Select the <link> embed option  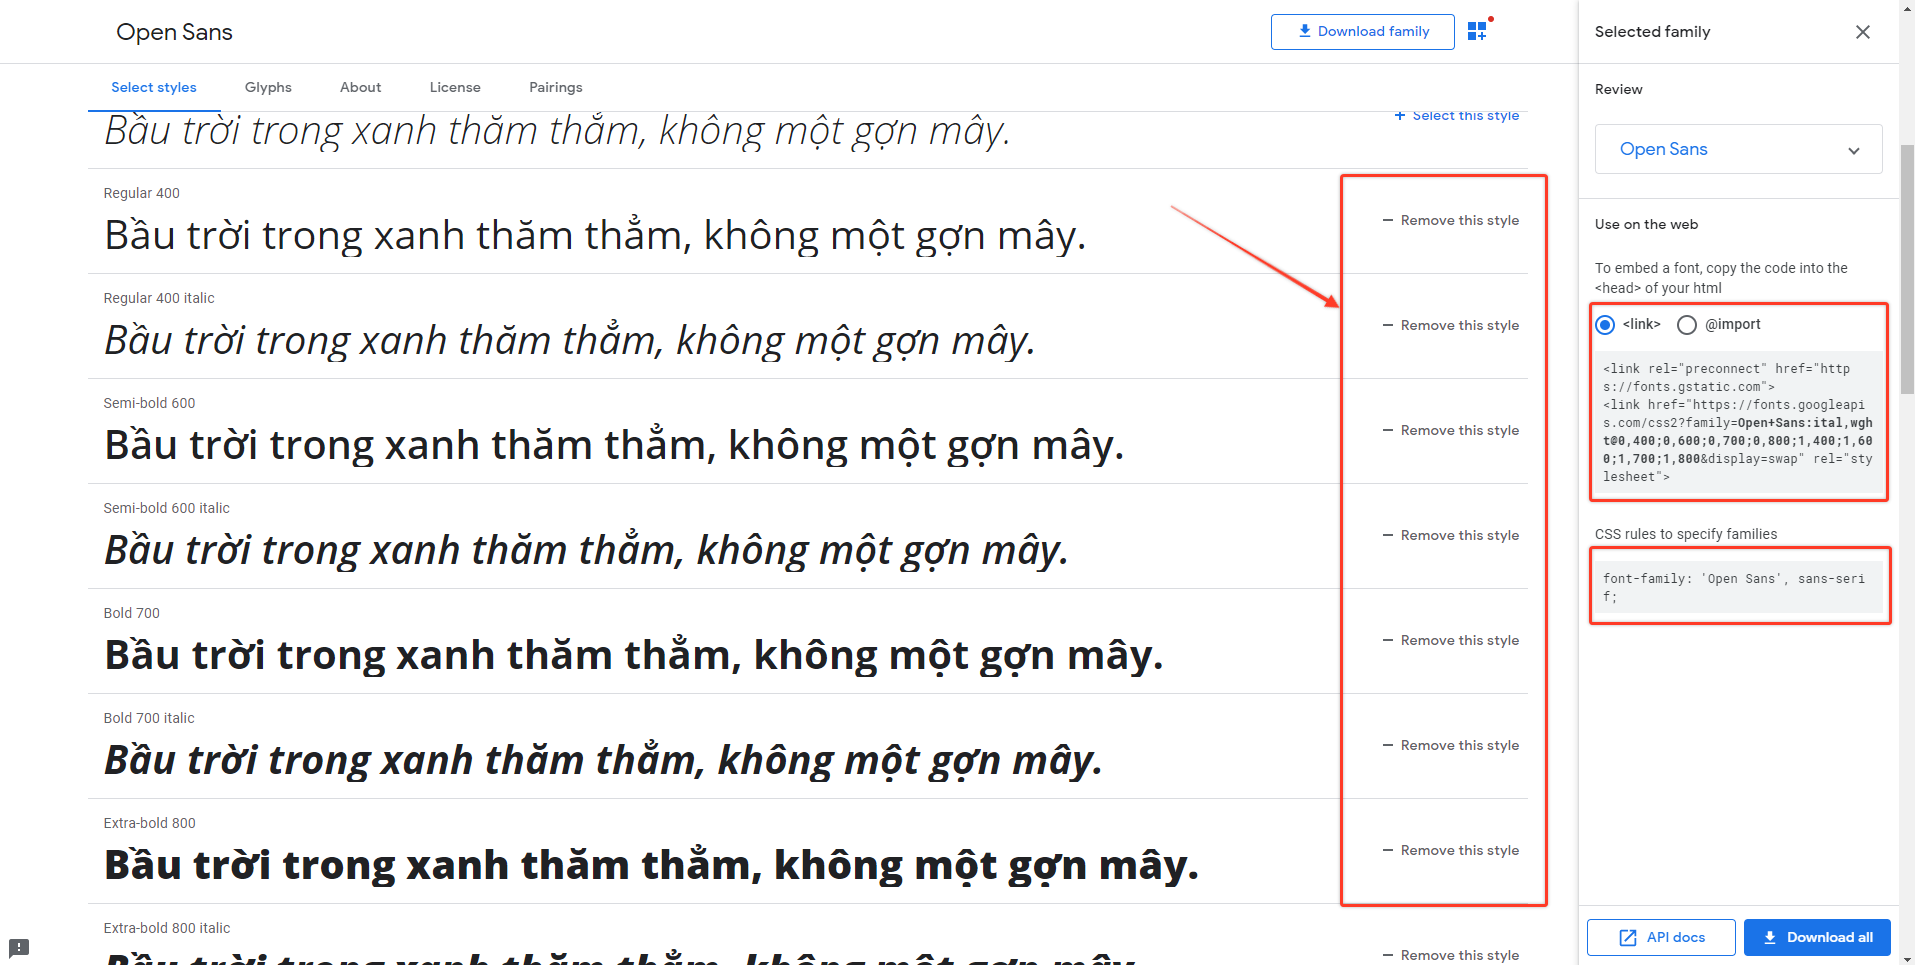click(x=1605, y=324)
